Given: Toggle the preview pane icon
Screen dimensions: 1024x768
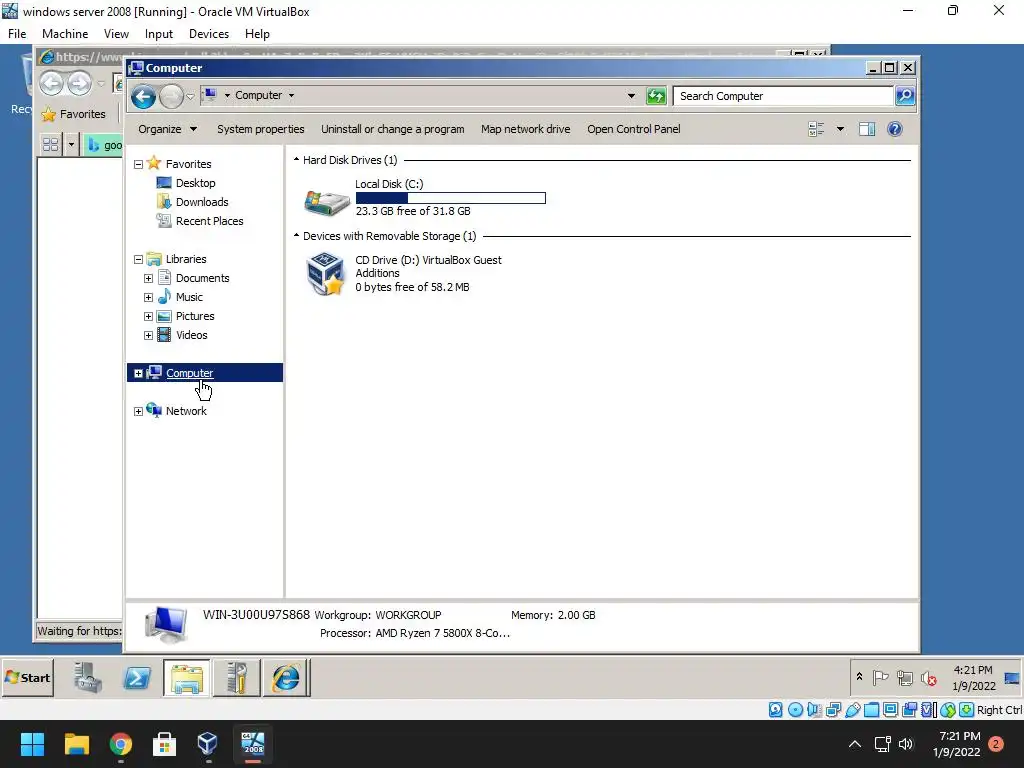Looking at the screenshot, I should (867, 129).
